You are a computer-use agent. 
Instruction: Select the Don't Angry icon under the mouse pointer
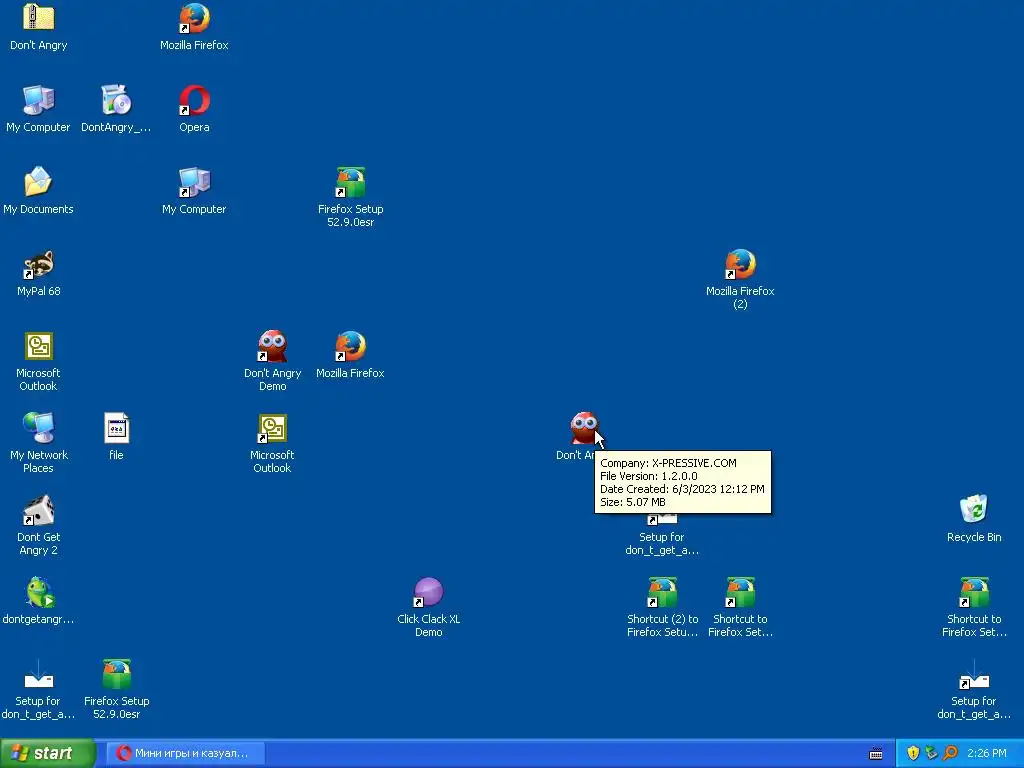point(584,428)
